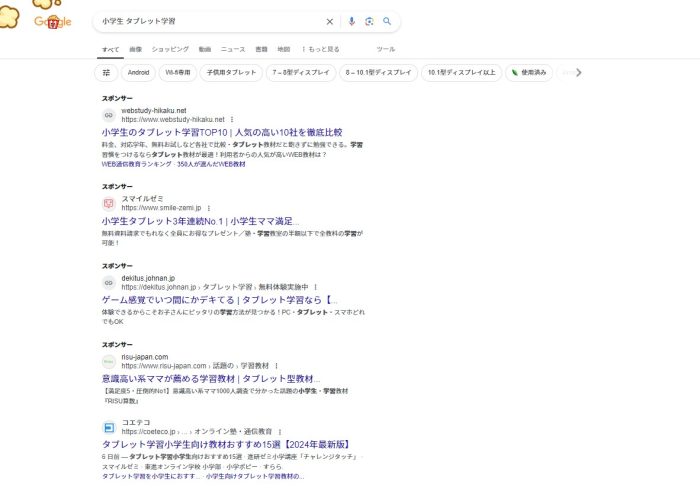Open the ニュース tab
The width and height of the screenshot is (700, 488).
[233, 49]
